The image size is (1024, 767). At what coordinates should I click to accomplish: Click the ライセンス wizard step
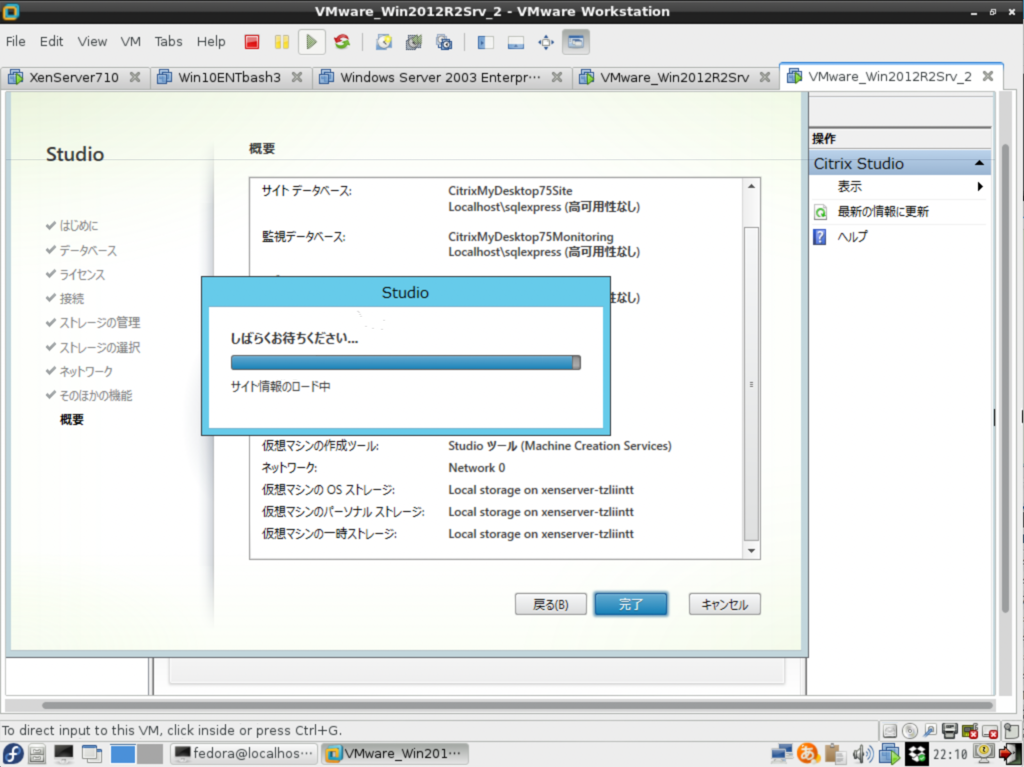[82, 274]
